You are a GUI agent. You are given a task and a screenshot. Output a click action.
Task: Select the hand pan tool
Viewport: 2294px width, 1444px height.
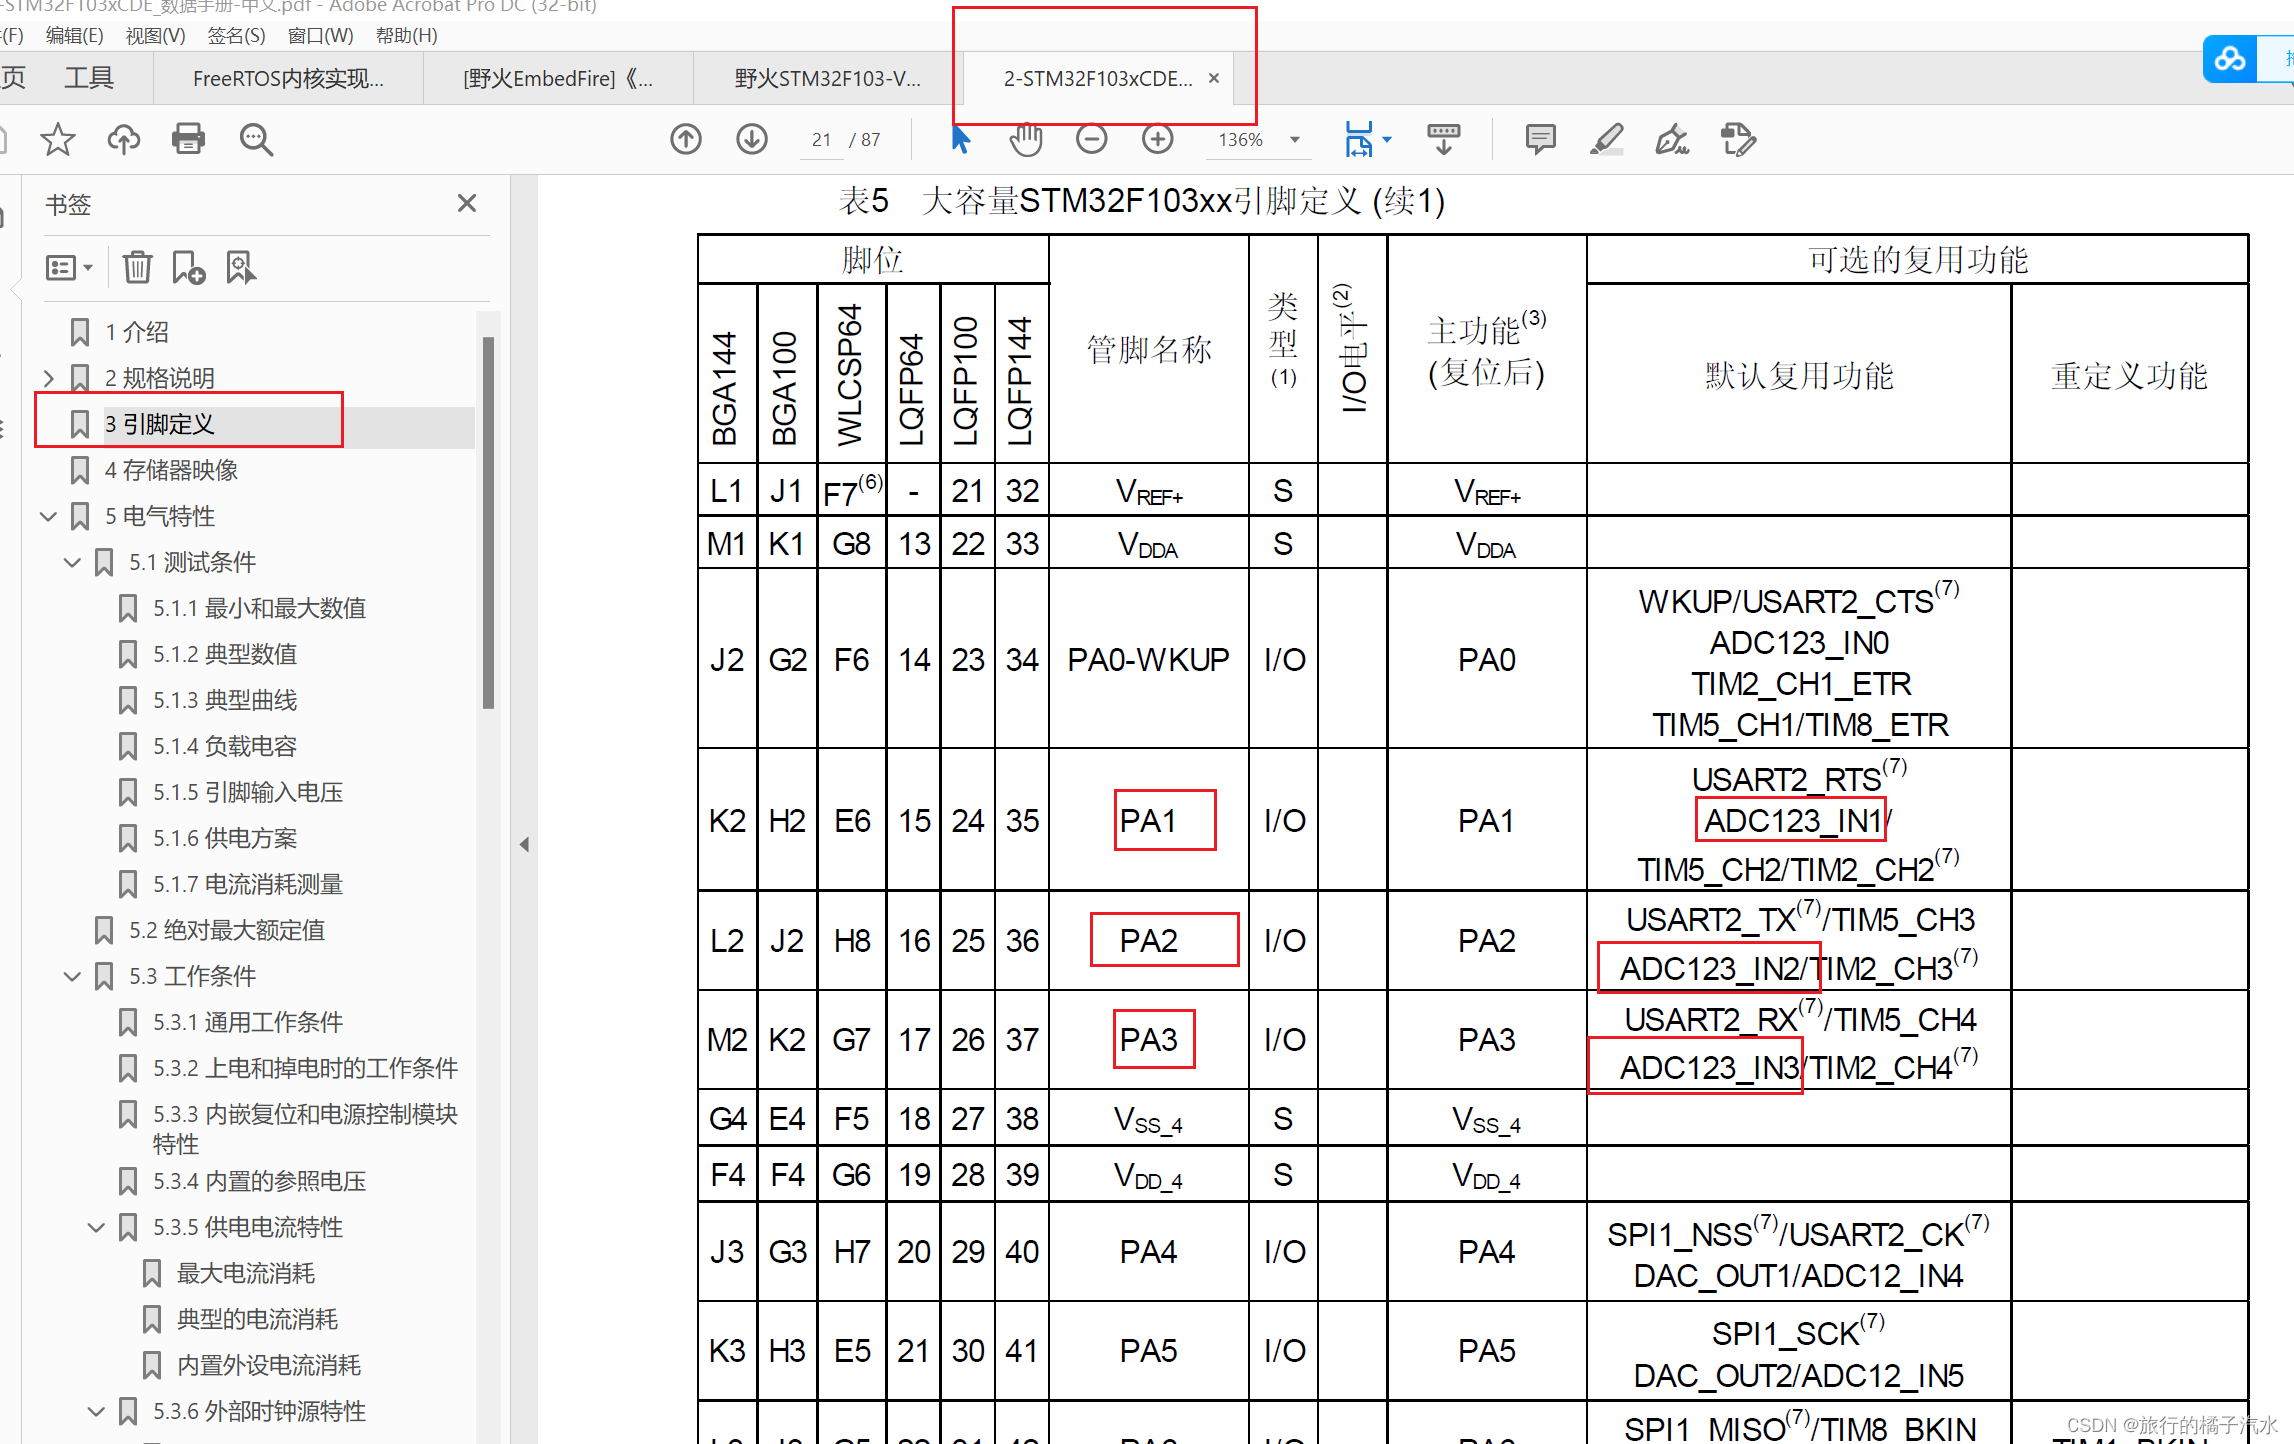(x=1025, y=139)
